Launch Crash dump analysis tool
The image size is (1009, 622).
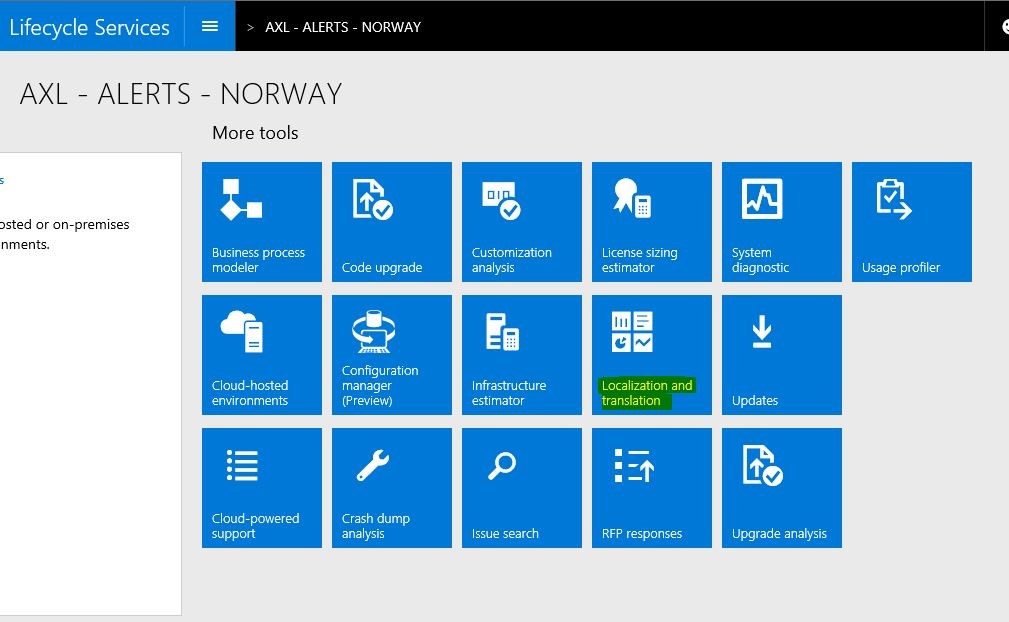[392, 488]
